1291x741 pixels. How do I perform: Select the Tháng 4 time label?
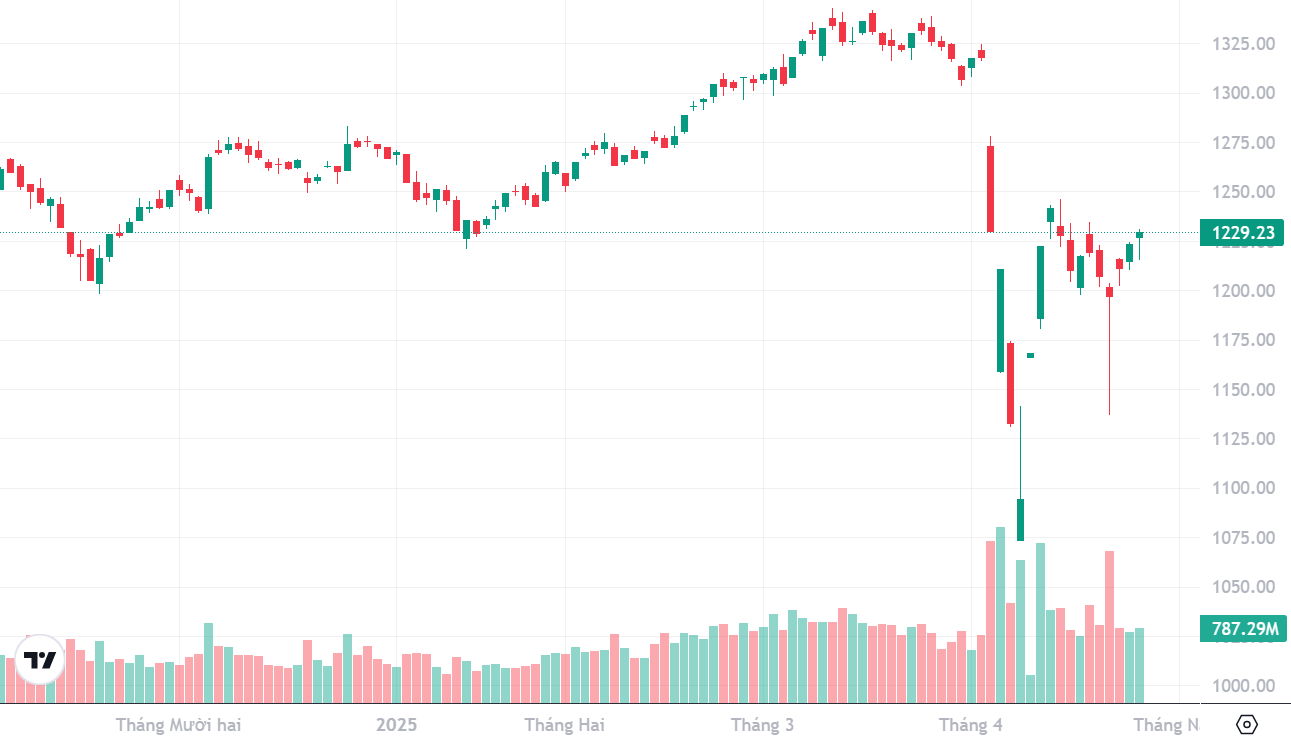point(970,725)
